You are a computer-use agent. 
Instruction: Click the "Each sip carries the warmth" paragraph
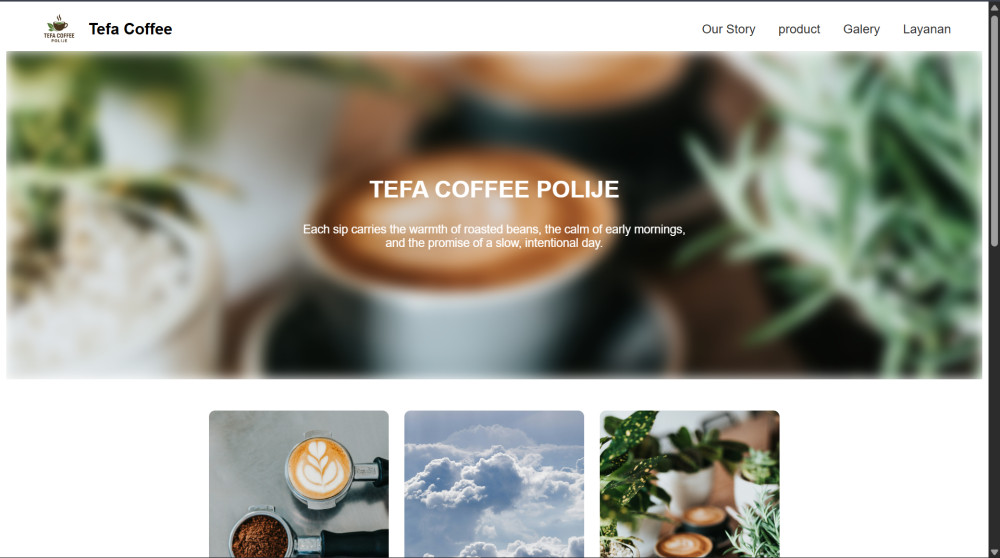click(x=494, y=236)
